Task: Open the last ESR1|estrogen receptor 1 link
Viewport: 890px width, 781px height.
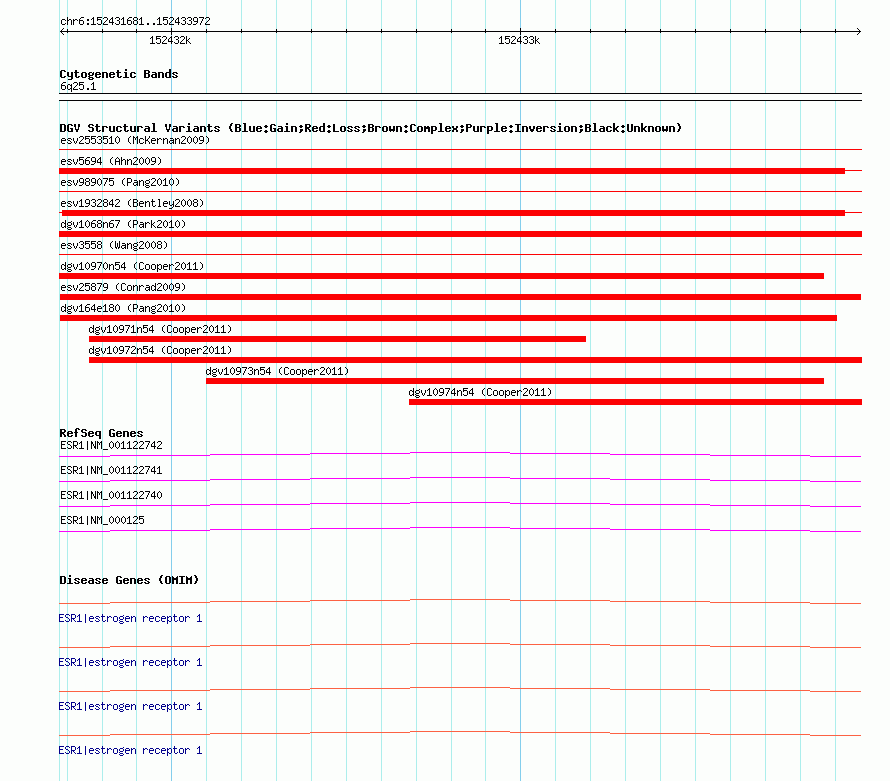Action: click(130, 750)
